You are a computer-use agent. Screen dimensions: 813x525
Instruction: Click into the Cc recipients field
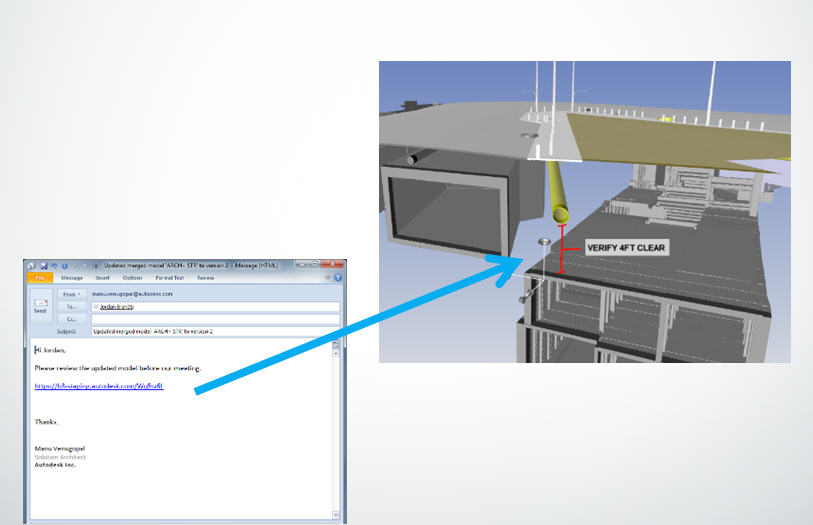213,318
